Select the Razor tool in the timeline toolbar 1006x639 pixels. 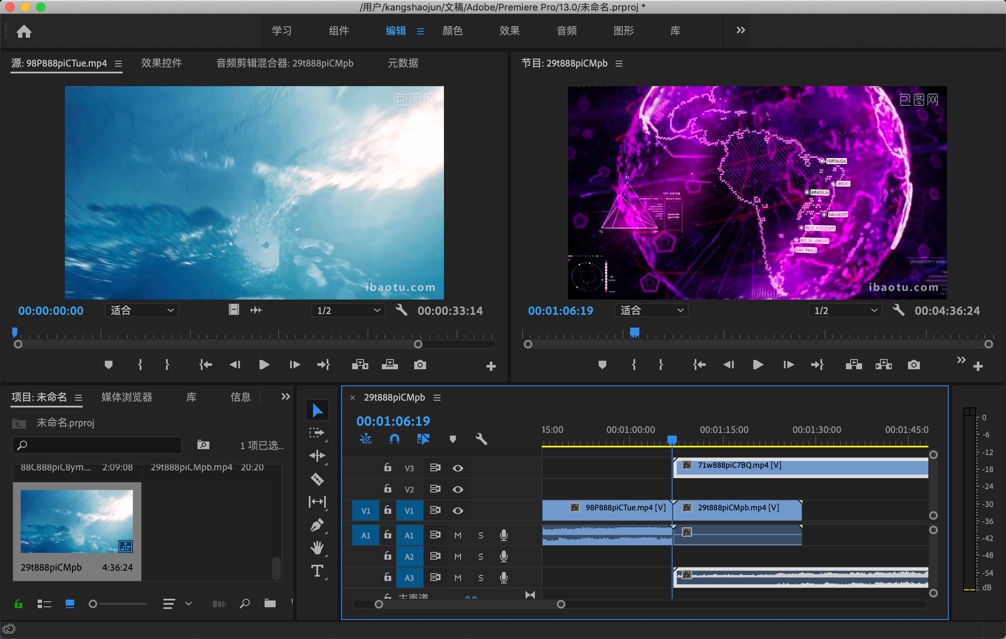pyautogui.click(x=318, y=478)
